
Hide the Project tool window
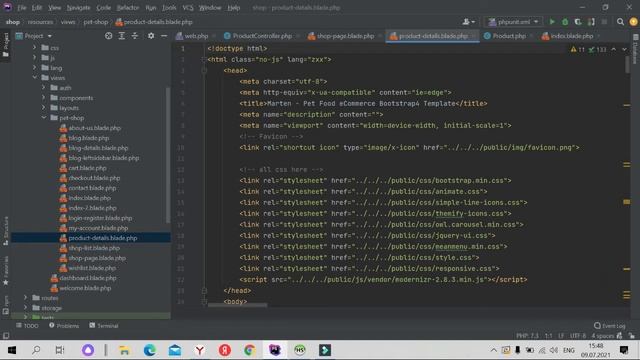coord(164,36)
